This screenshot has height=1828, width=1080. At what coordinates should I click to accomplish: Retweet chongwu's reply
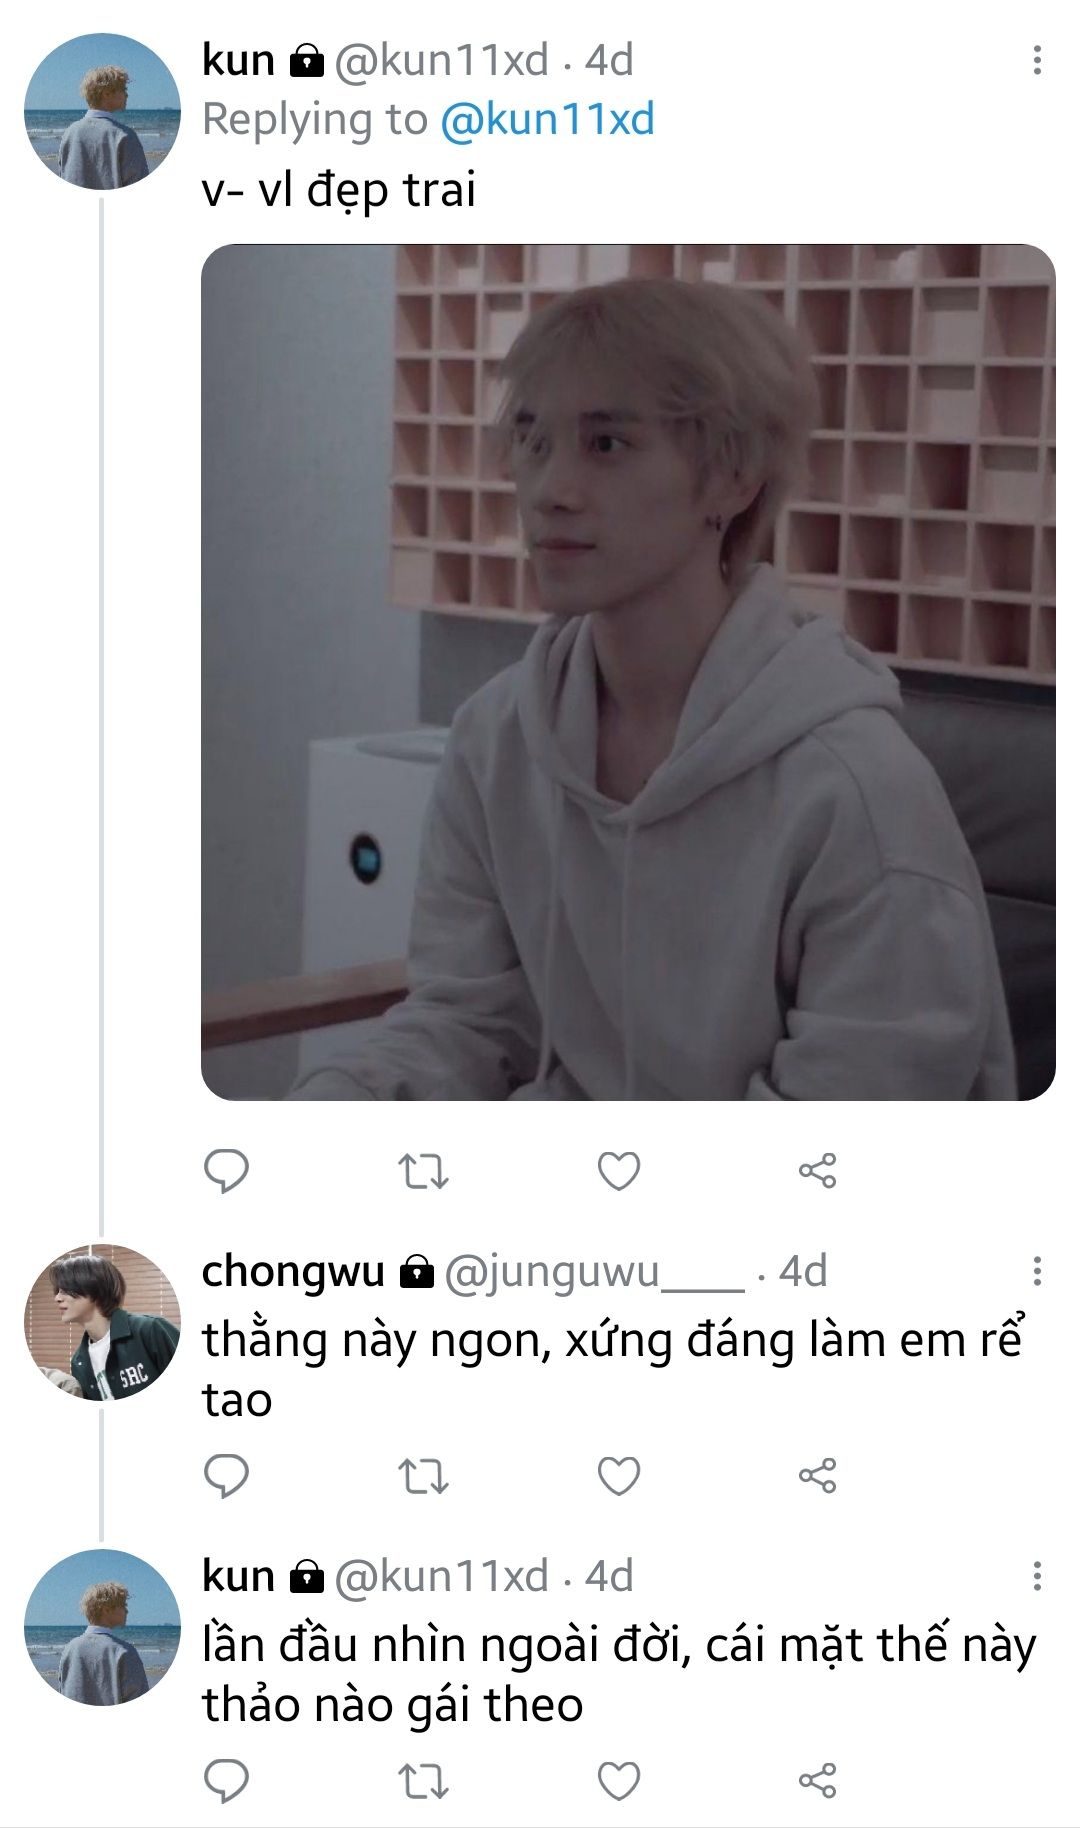click(x=423, y=1476)
